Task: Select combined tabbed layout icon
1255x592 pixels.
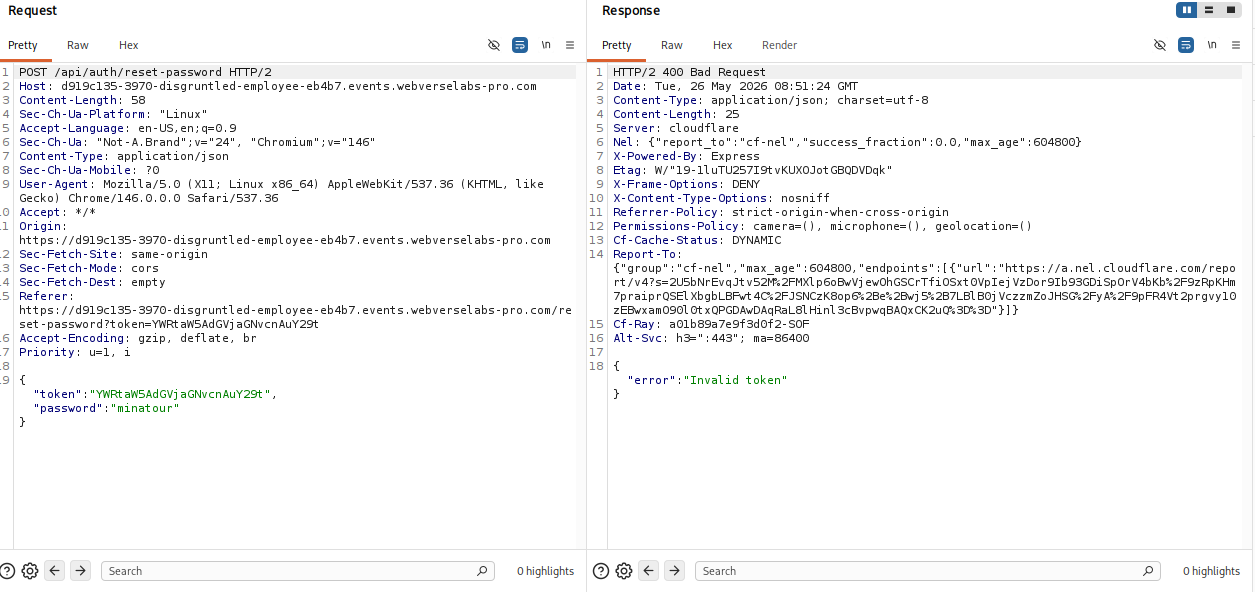Action: coord(1230,10)
